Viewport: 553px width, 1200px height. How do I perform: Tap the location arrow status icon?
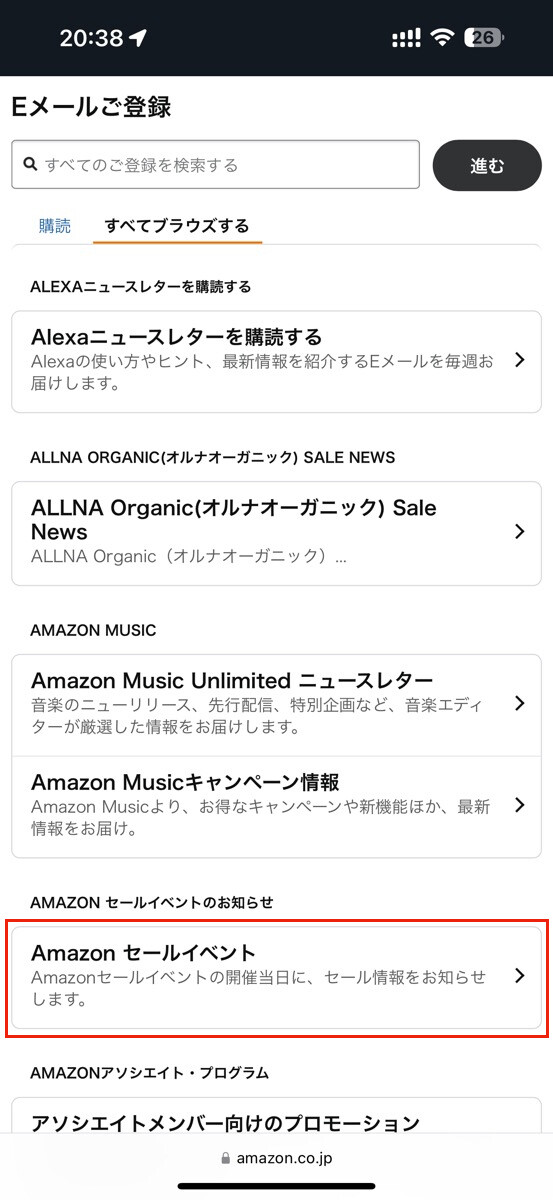click(x=138, y=38)
